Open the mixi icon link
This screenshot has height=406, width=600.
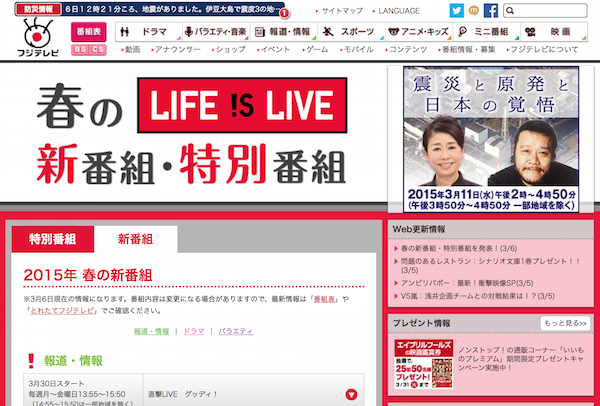coord(473,11)
